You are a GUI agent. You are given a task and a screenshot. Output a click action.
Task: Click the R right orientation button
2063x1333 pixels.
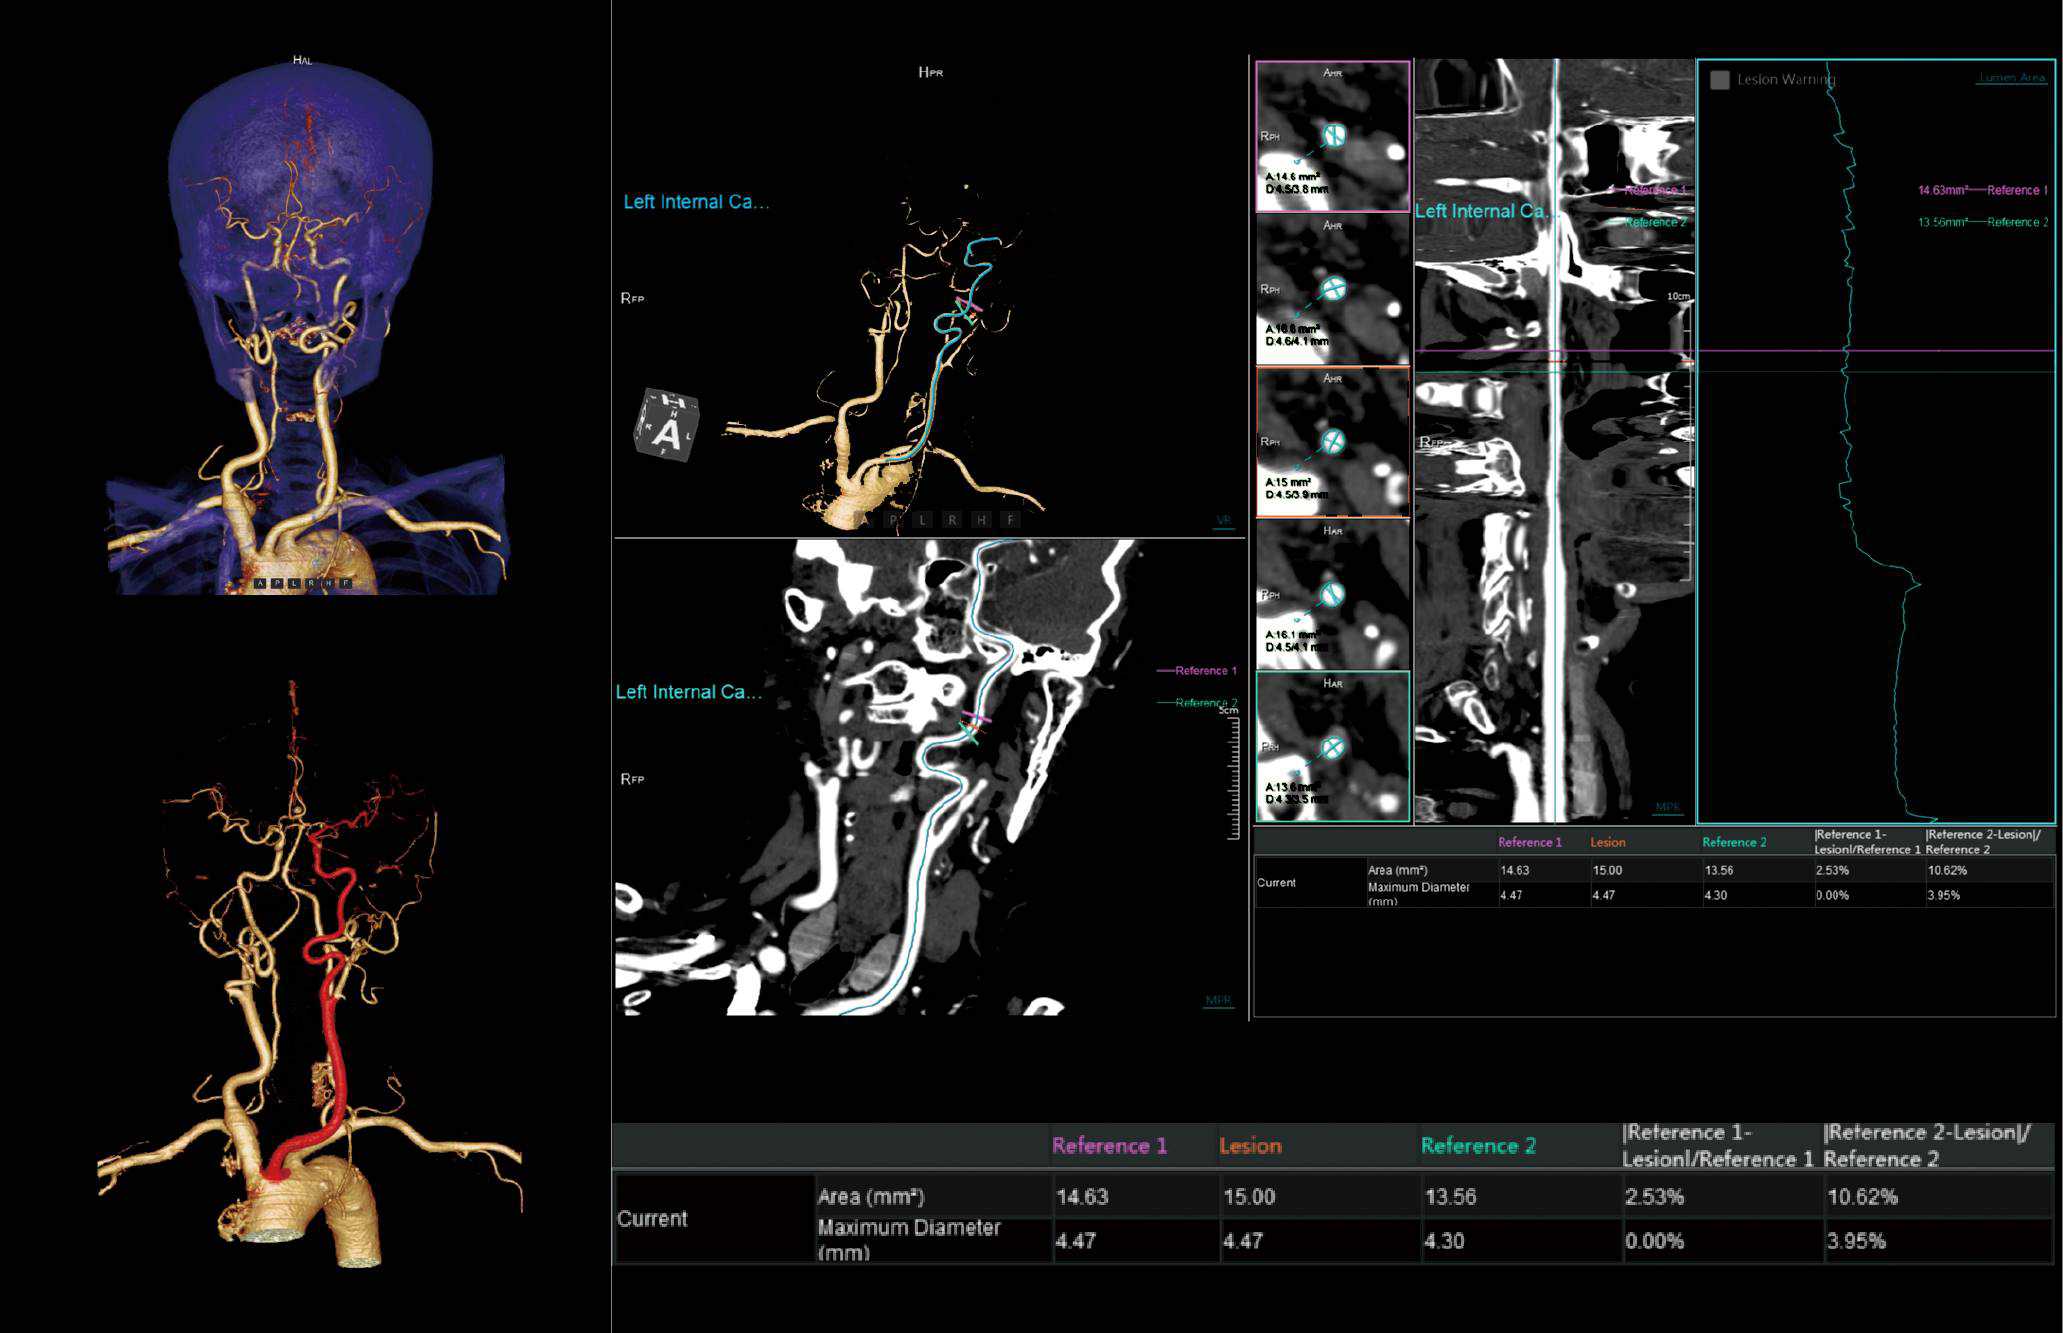pyautogui.click(x=952, y=519)
